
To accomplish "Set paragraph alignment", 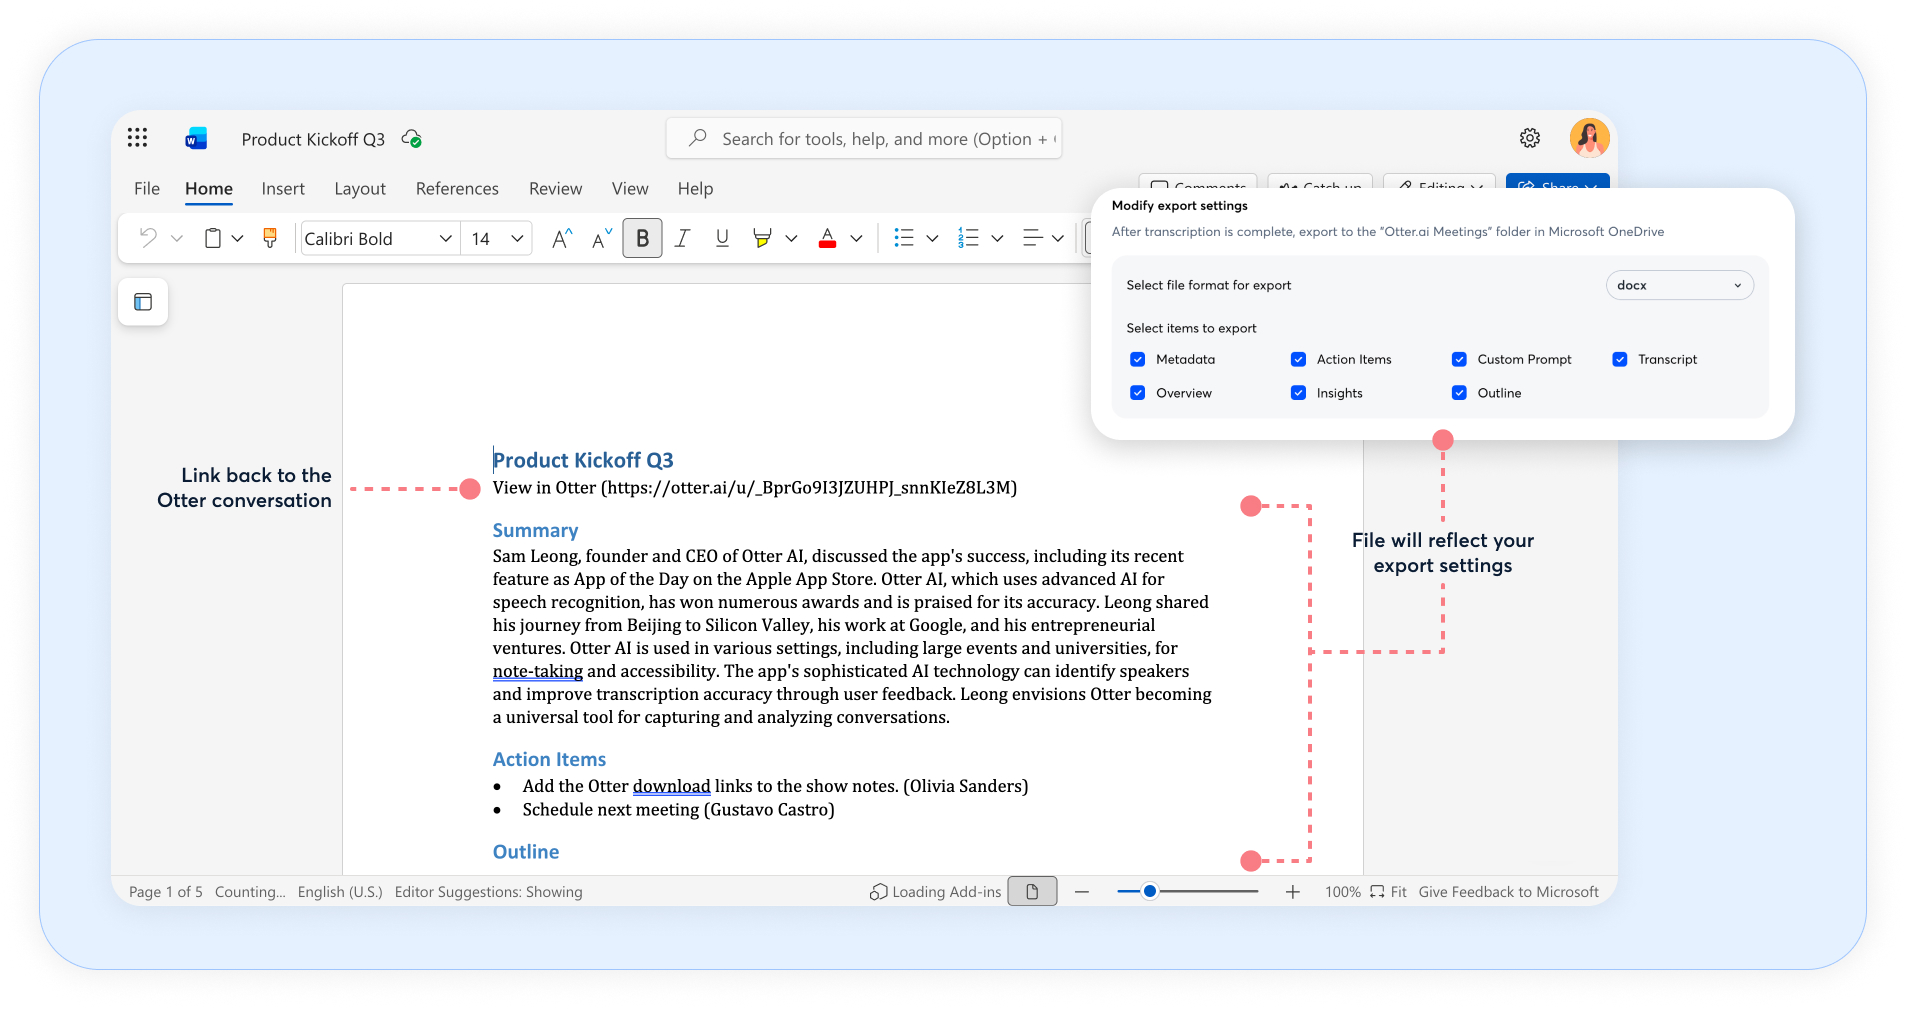I will 1033,238.
